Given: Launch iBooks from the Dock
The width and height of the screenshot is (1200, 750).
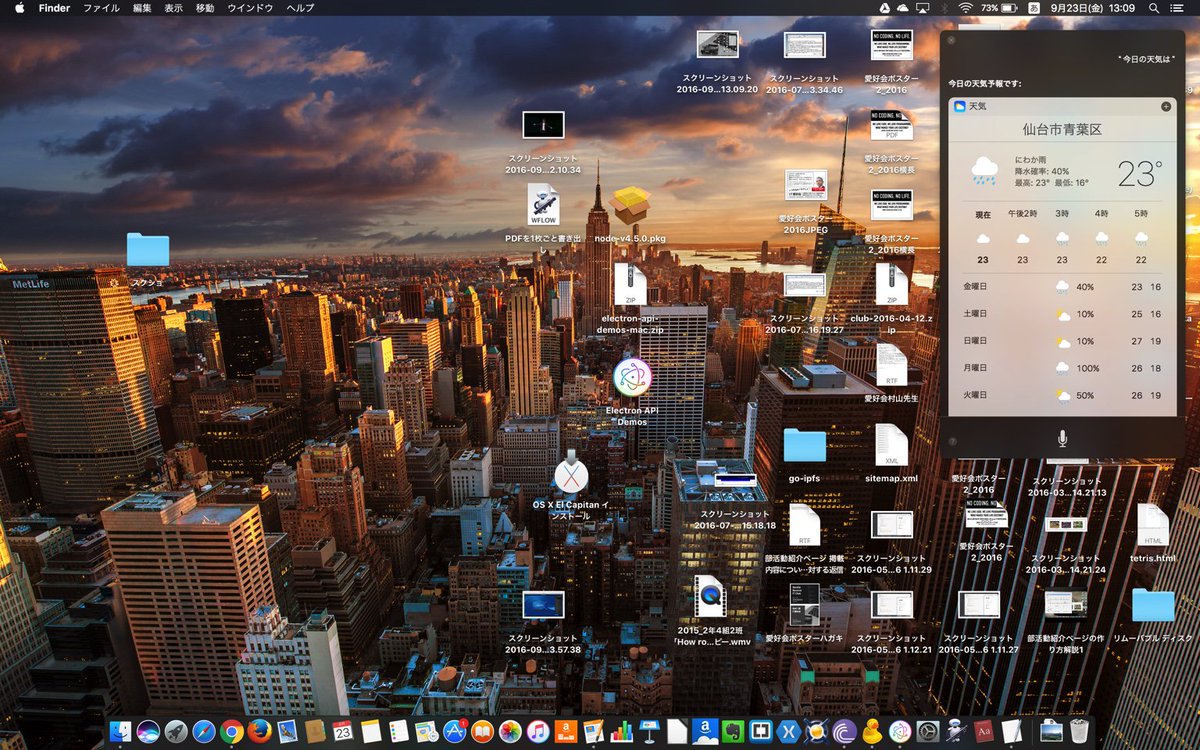Looking at the screenshot, I should click(x=482, y=731).
